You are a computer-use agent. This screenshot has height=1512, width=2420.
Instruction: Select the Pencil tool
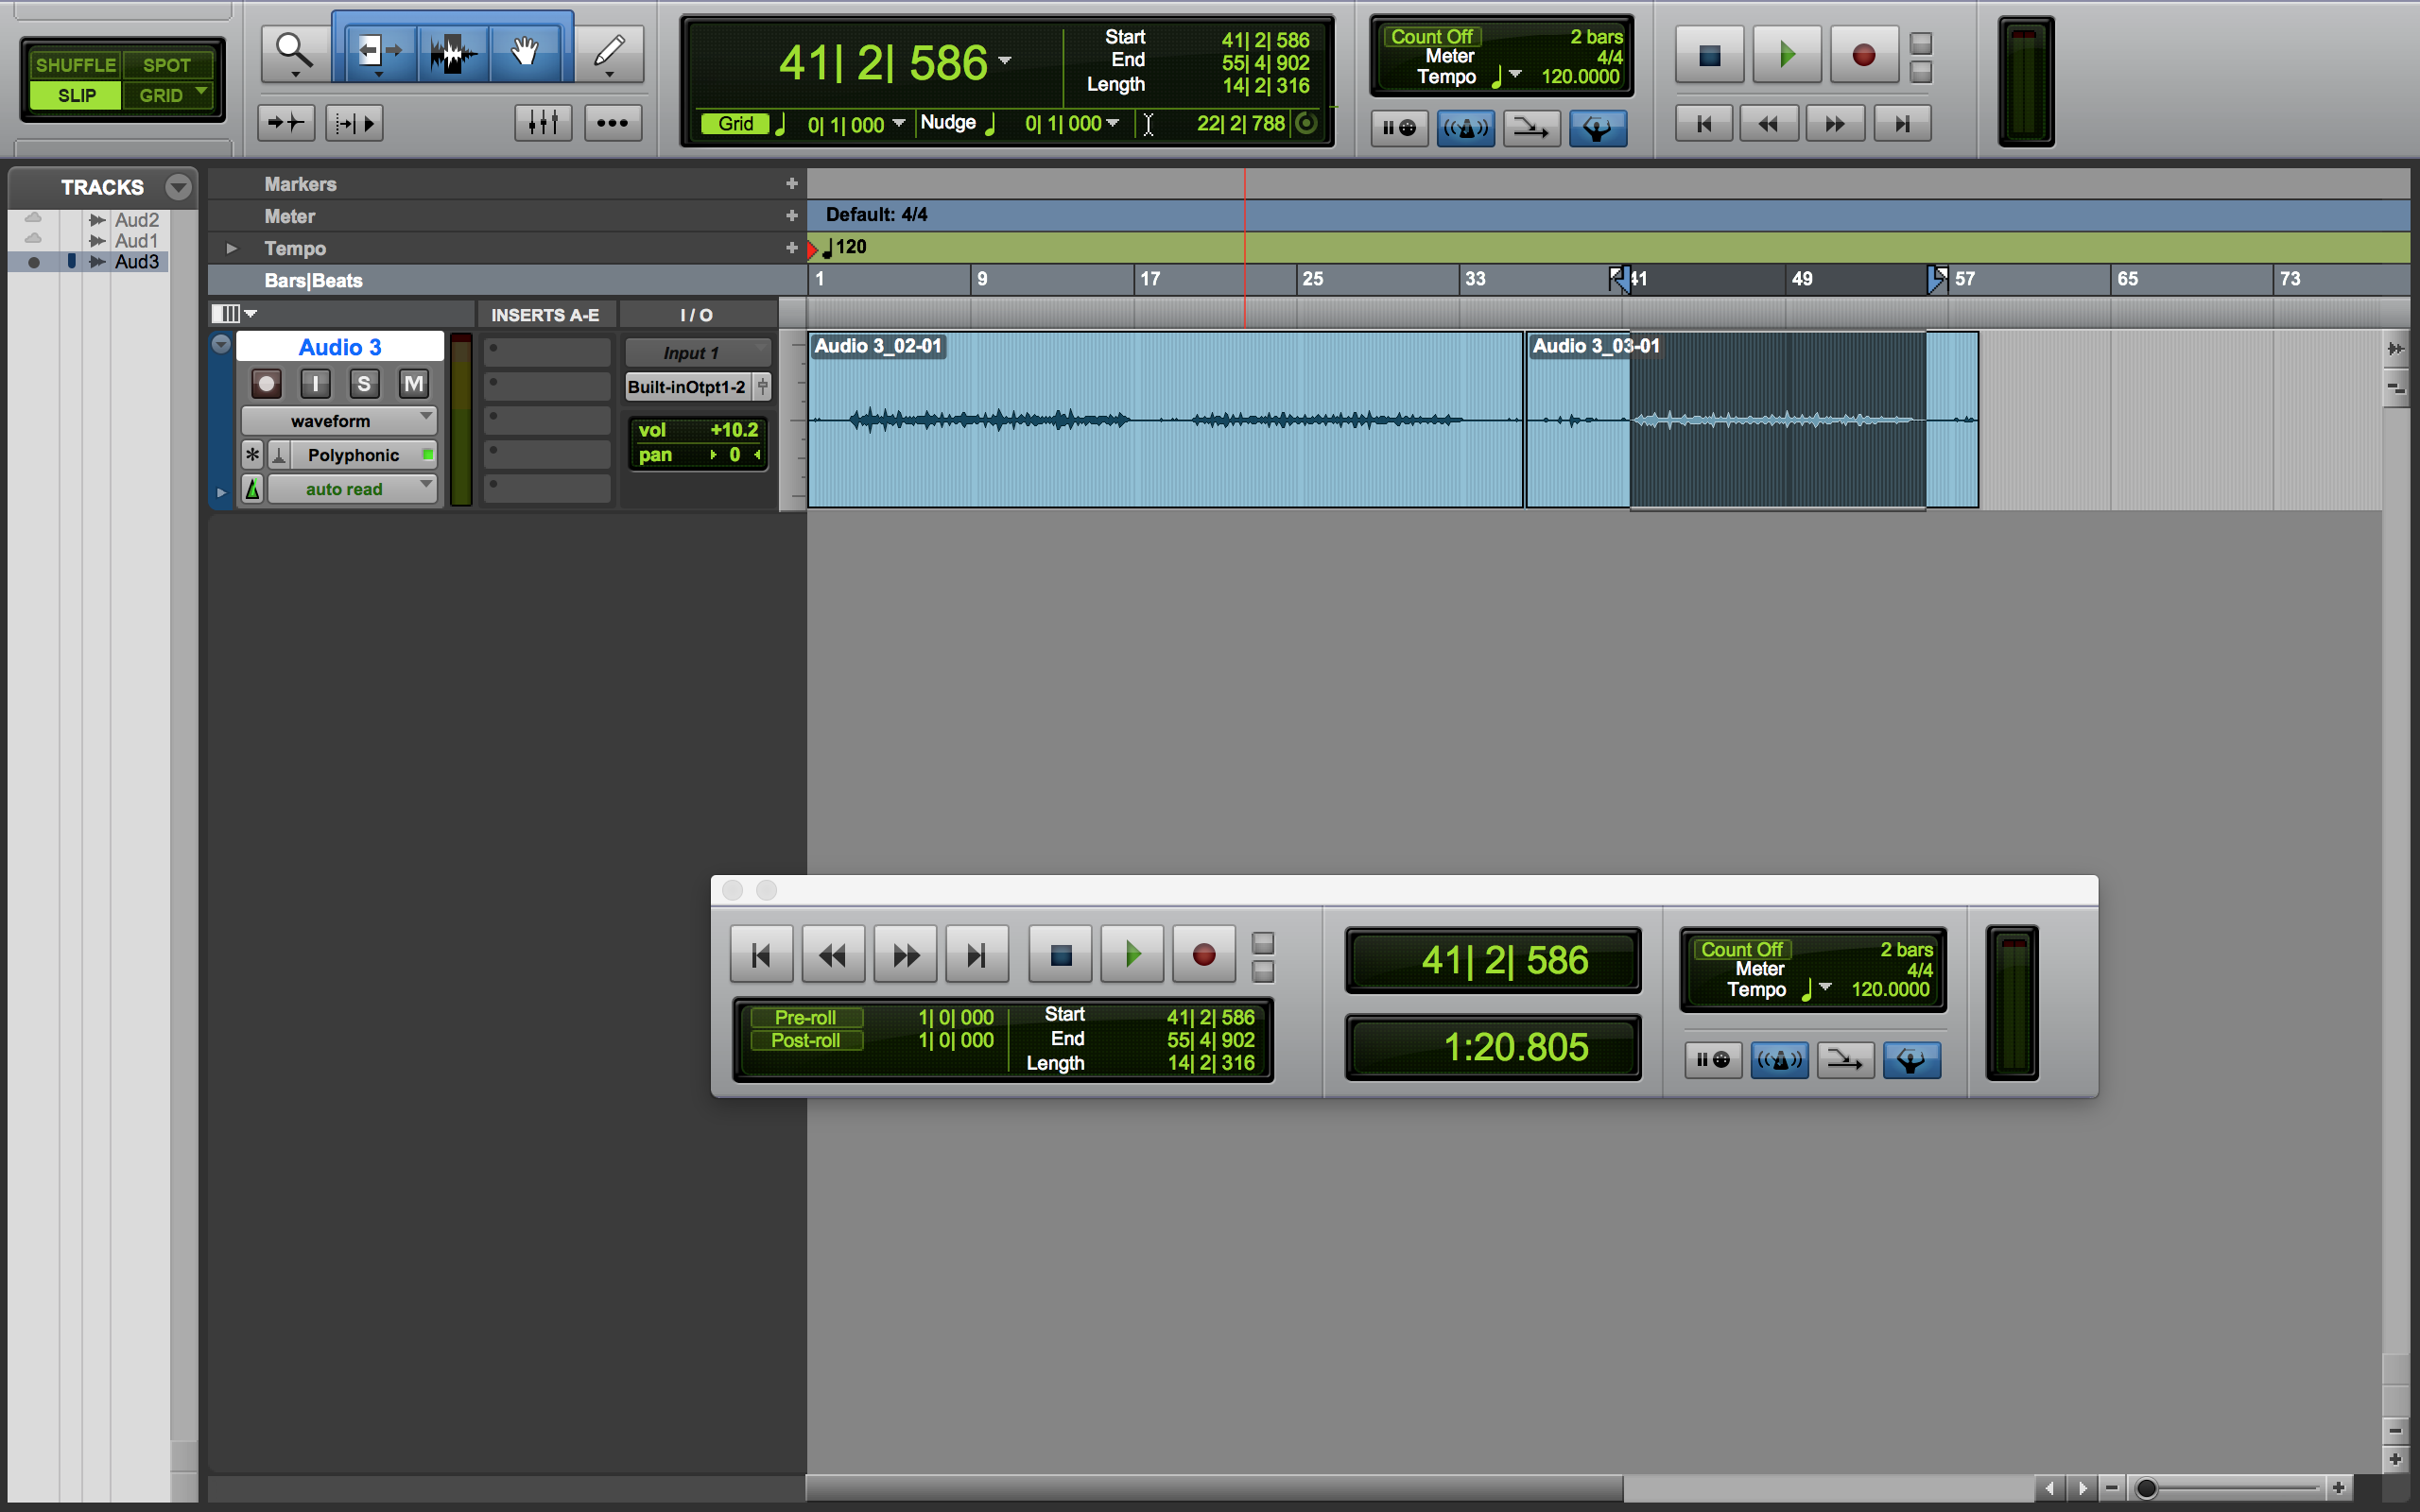pyautogui.click(x=606, y=52)
